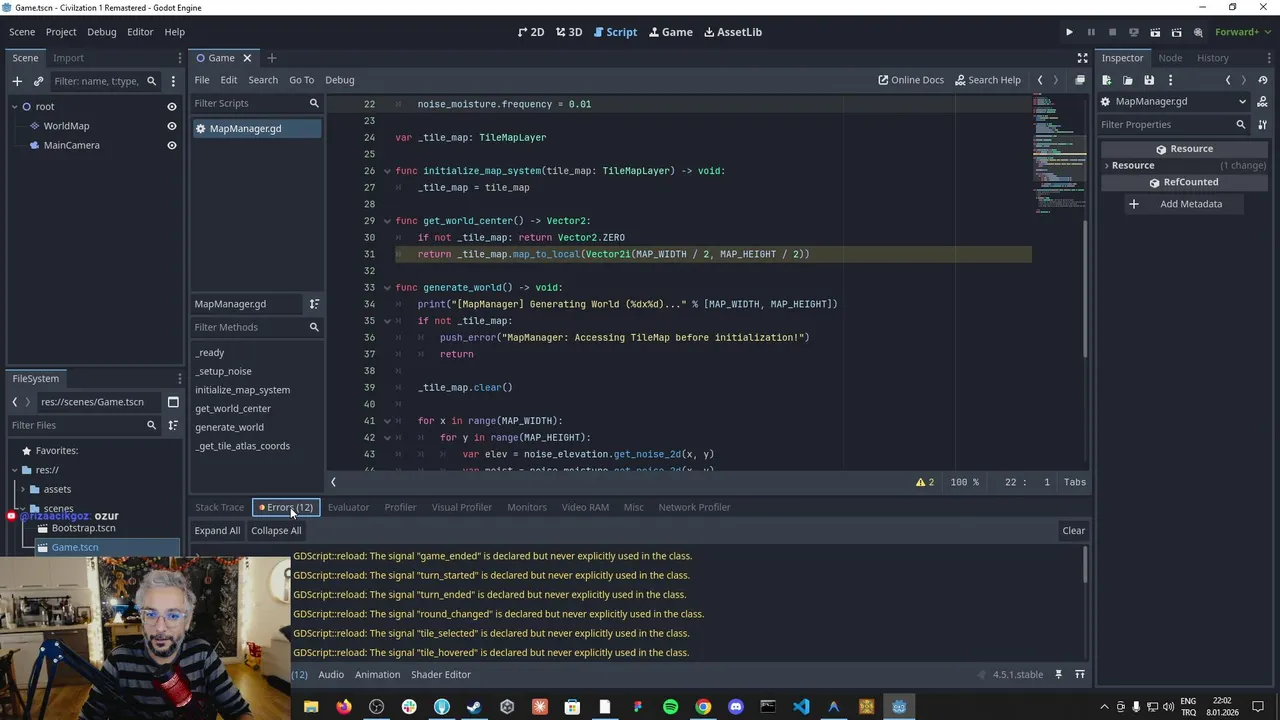
Task: Toggle visibility of WorldMap node
Action: 172,126
